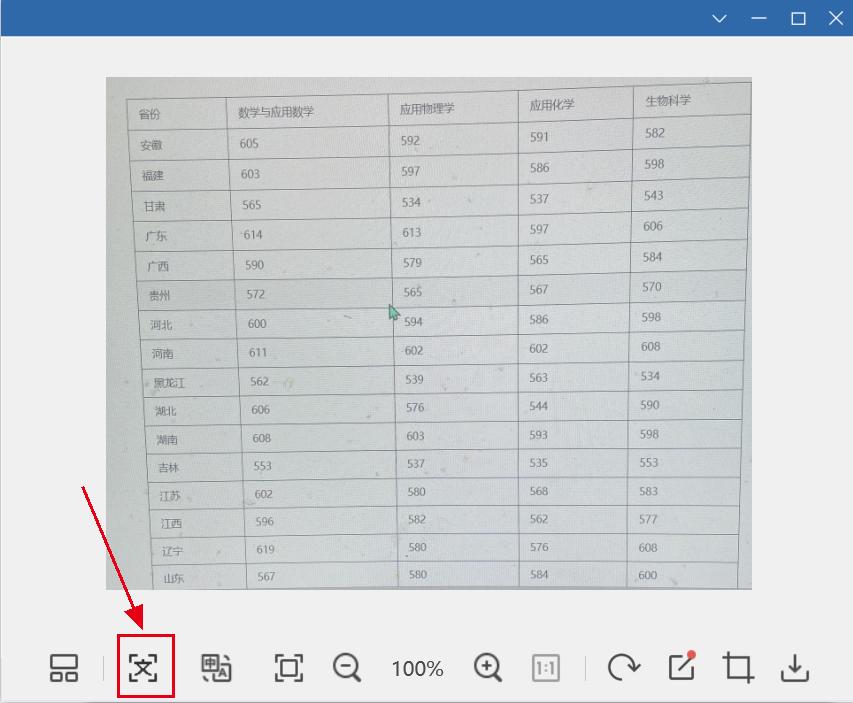Click the 100% zoom level indicator
The image size is (853, 703).
(416, 668)
